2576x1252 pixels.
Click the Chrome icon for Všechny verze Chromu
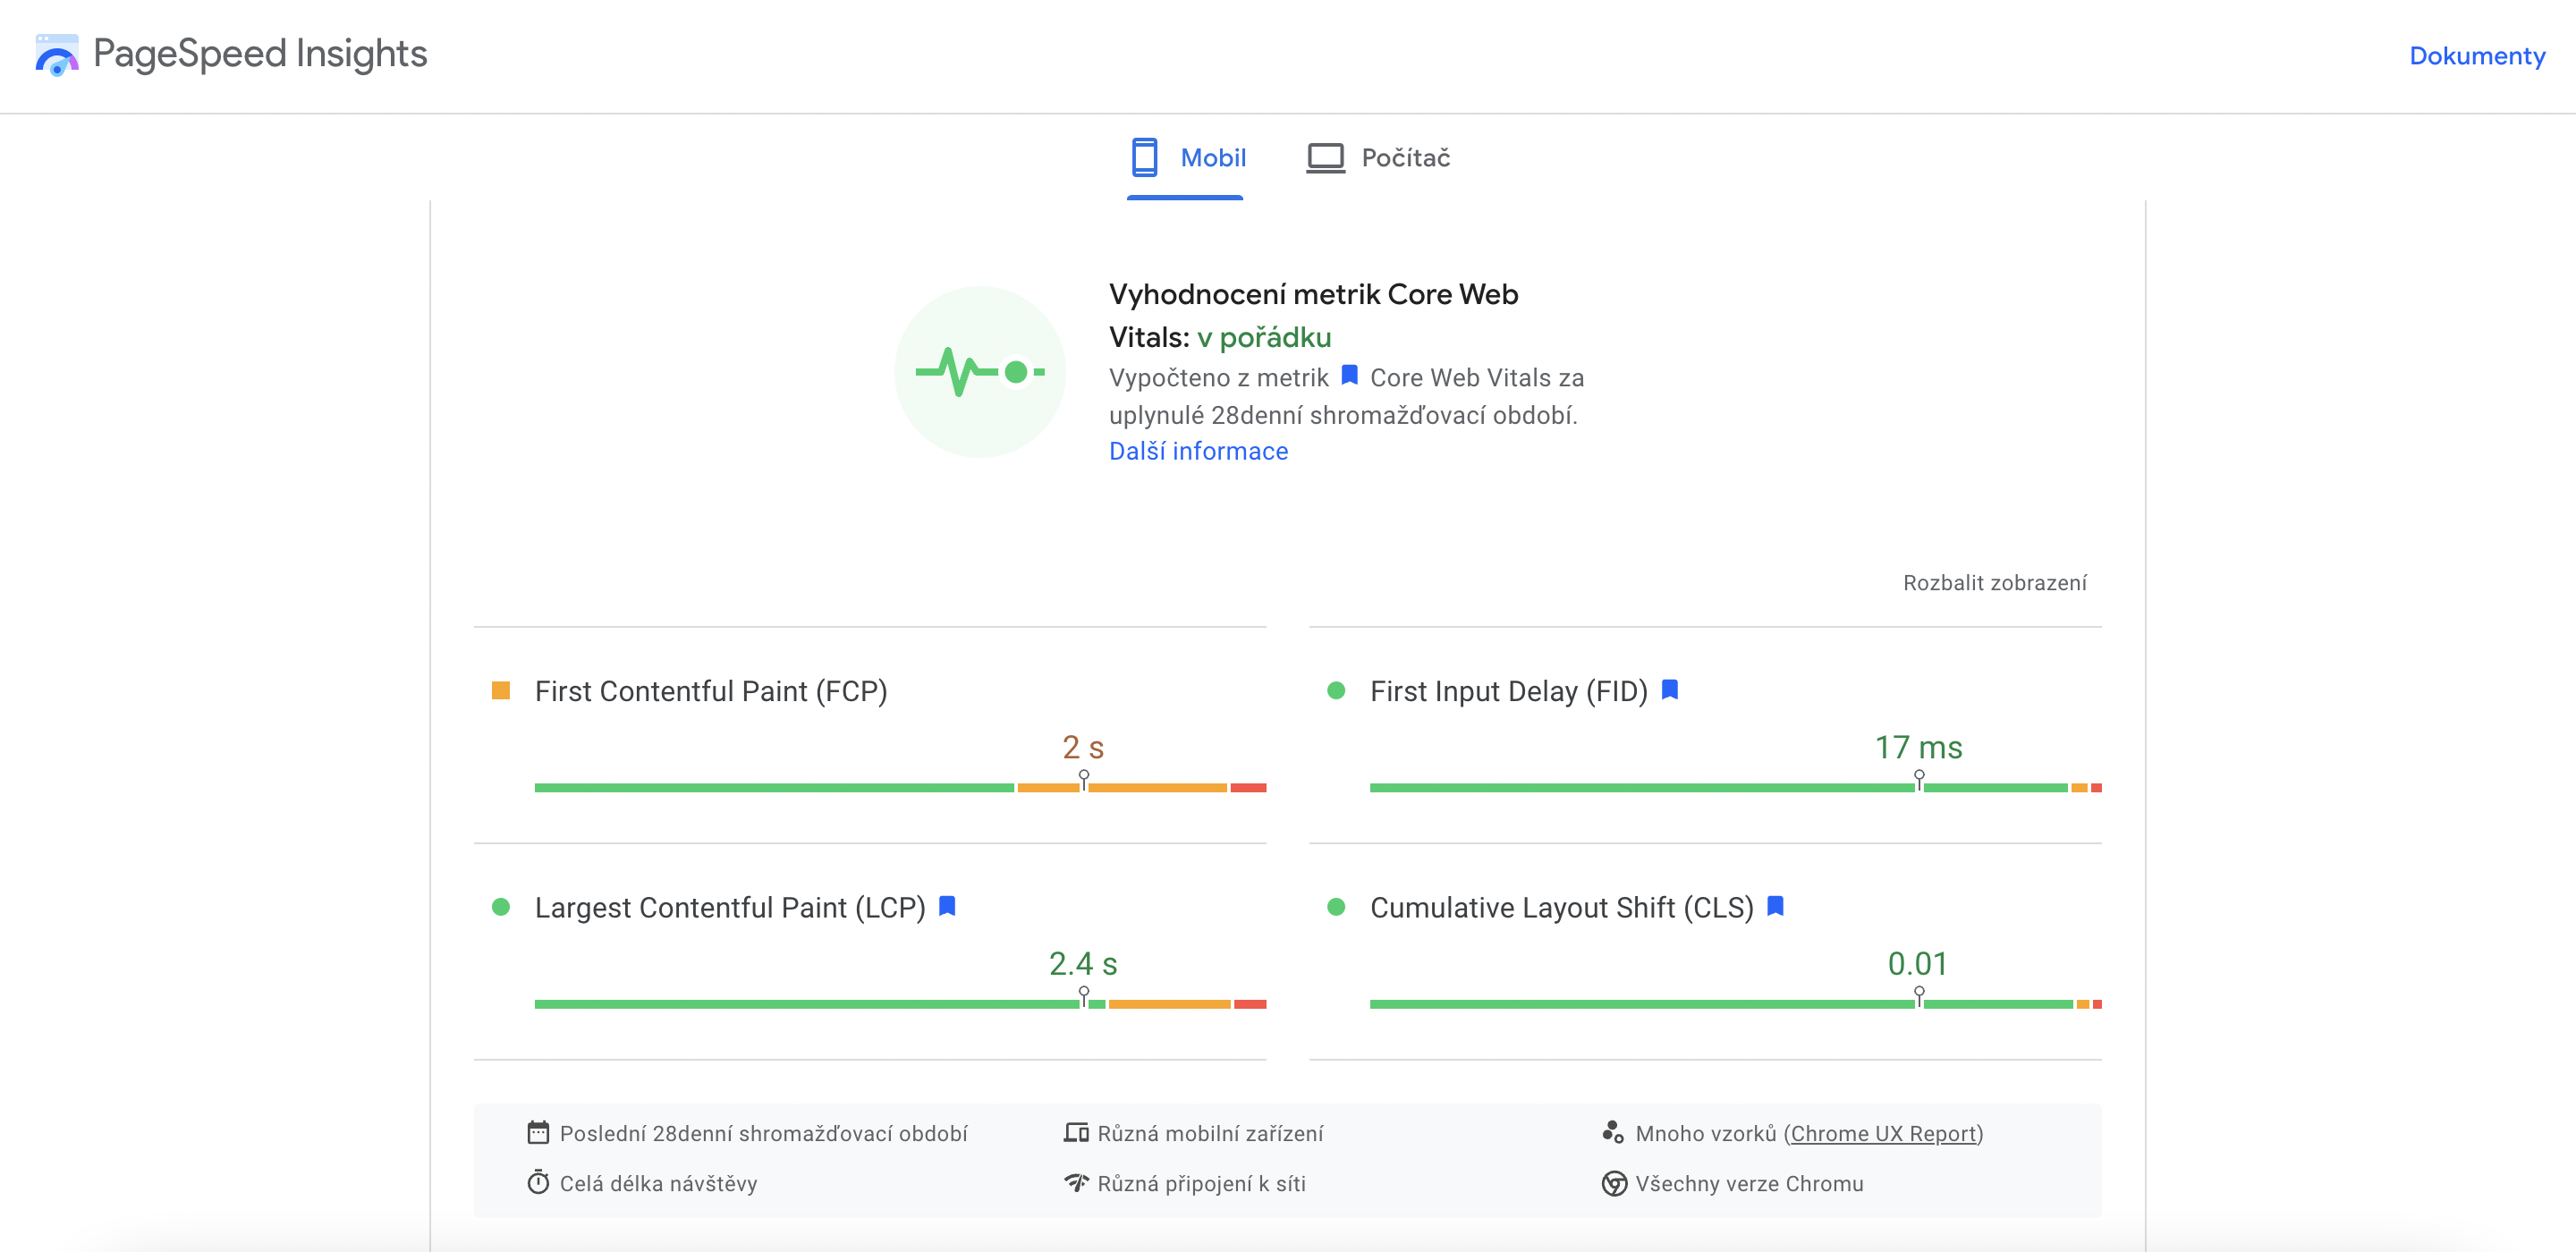pos(1613,1183)
